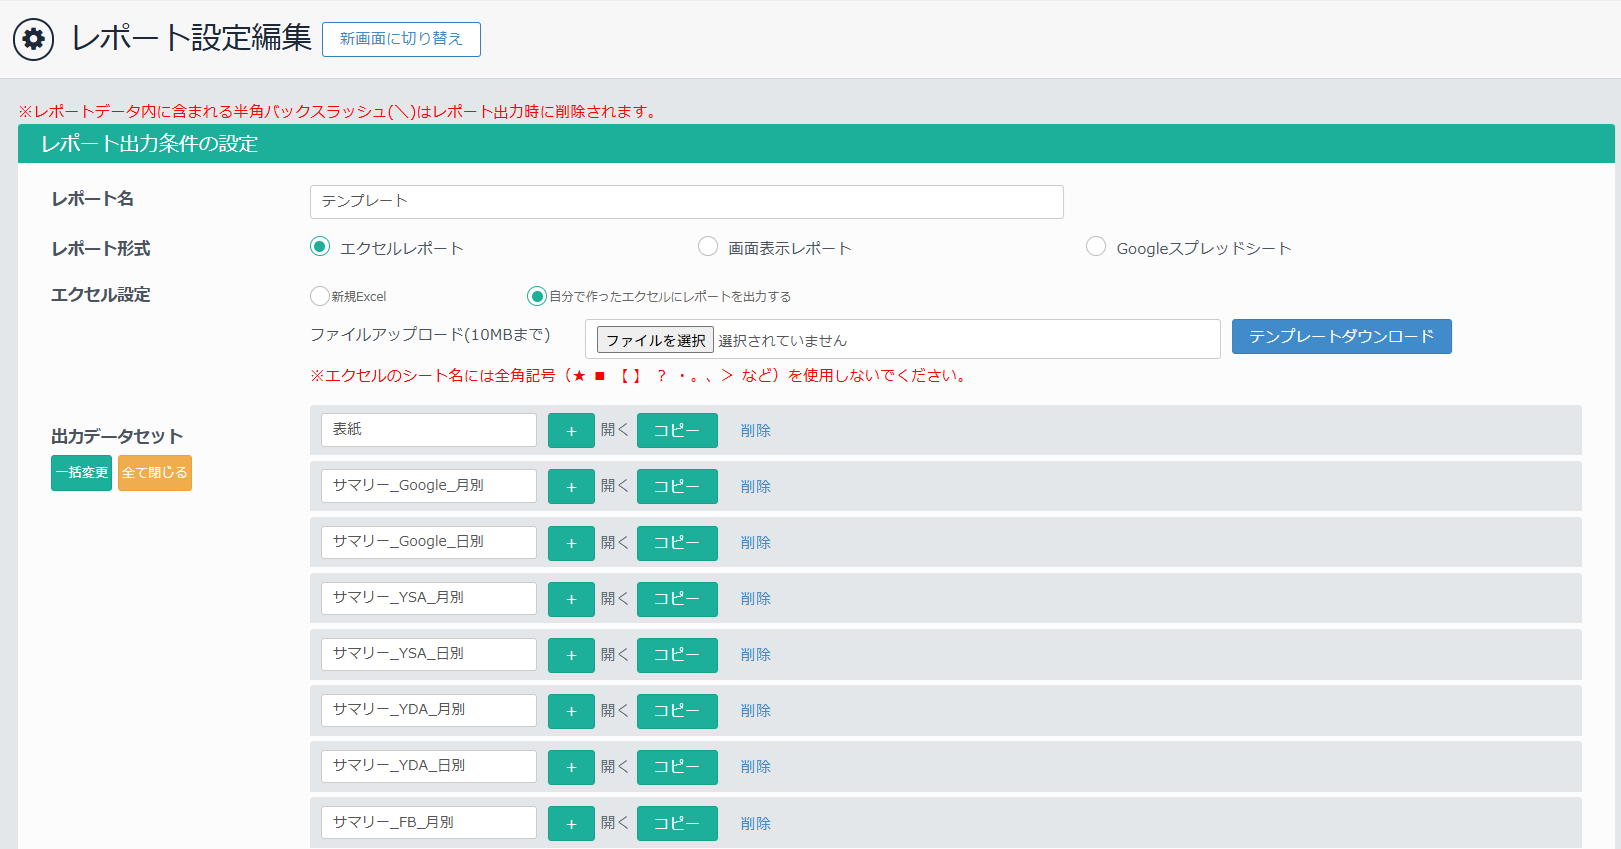Expand 表紙 dataset with 開く
This screenshot has height=849, width=1621.
(x=614, y=430)
